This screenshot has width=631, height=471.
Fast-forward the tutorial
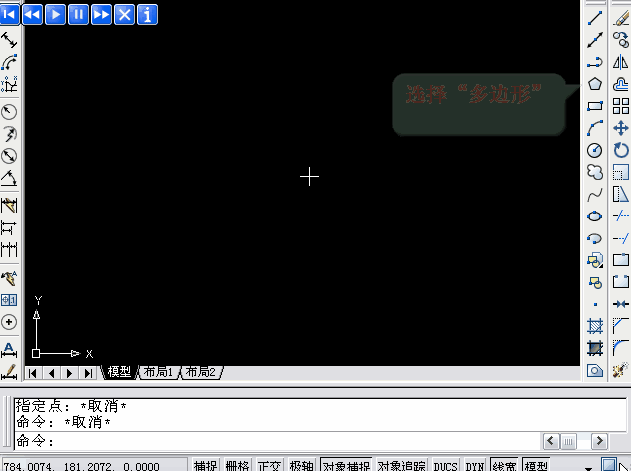coord(101,15)
